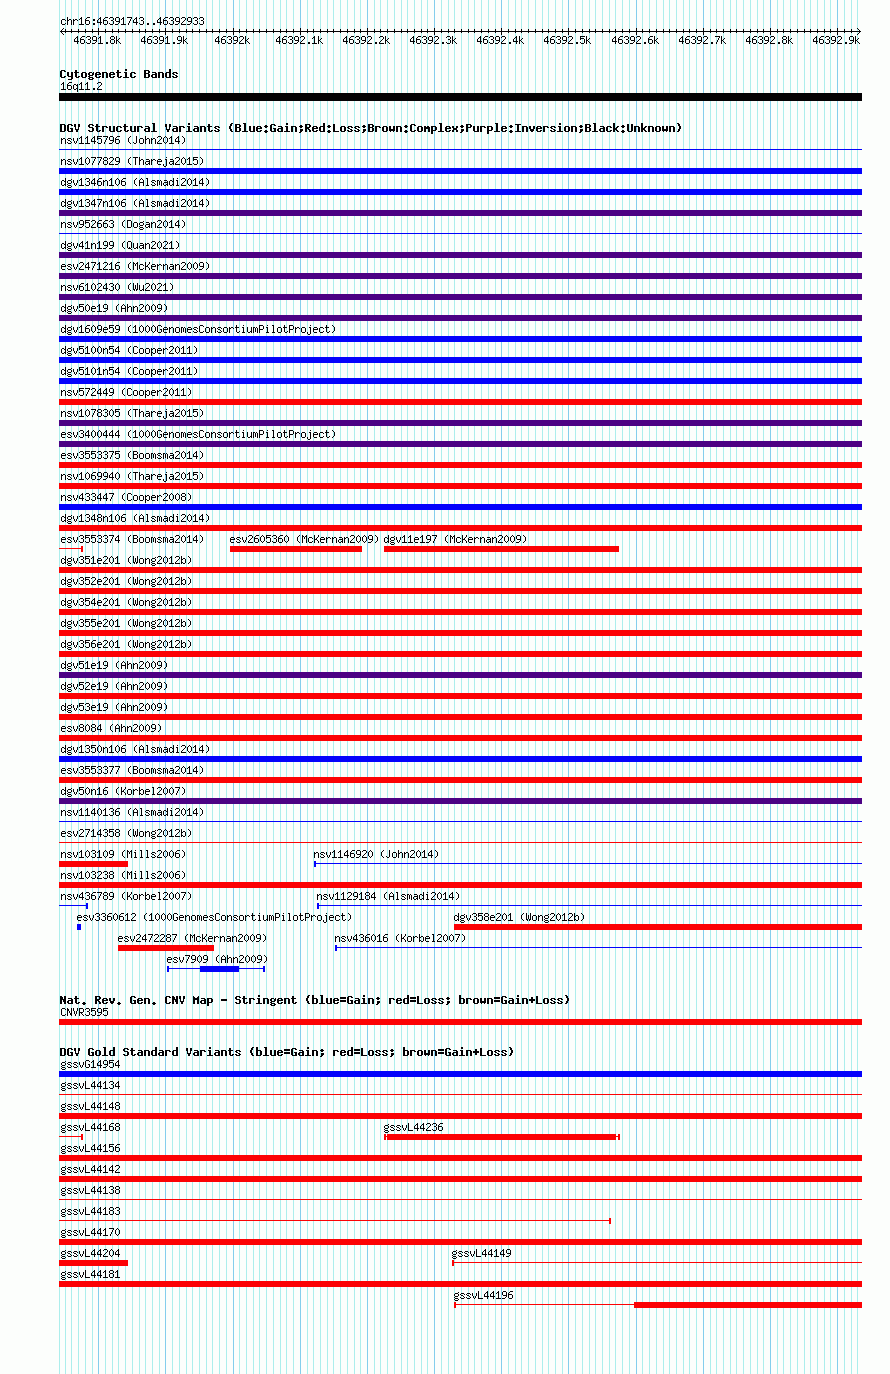Image resolution: width=890 pixels, height=1374 pixels.
Task: Open esv8084 (Ahn2009) label
Action: (x=111, y=728)
